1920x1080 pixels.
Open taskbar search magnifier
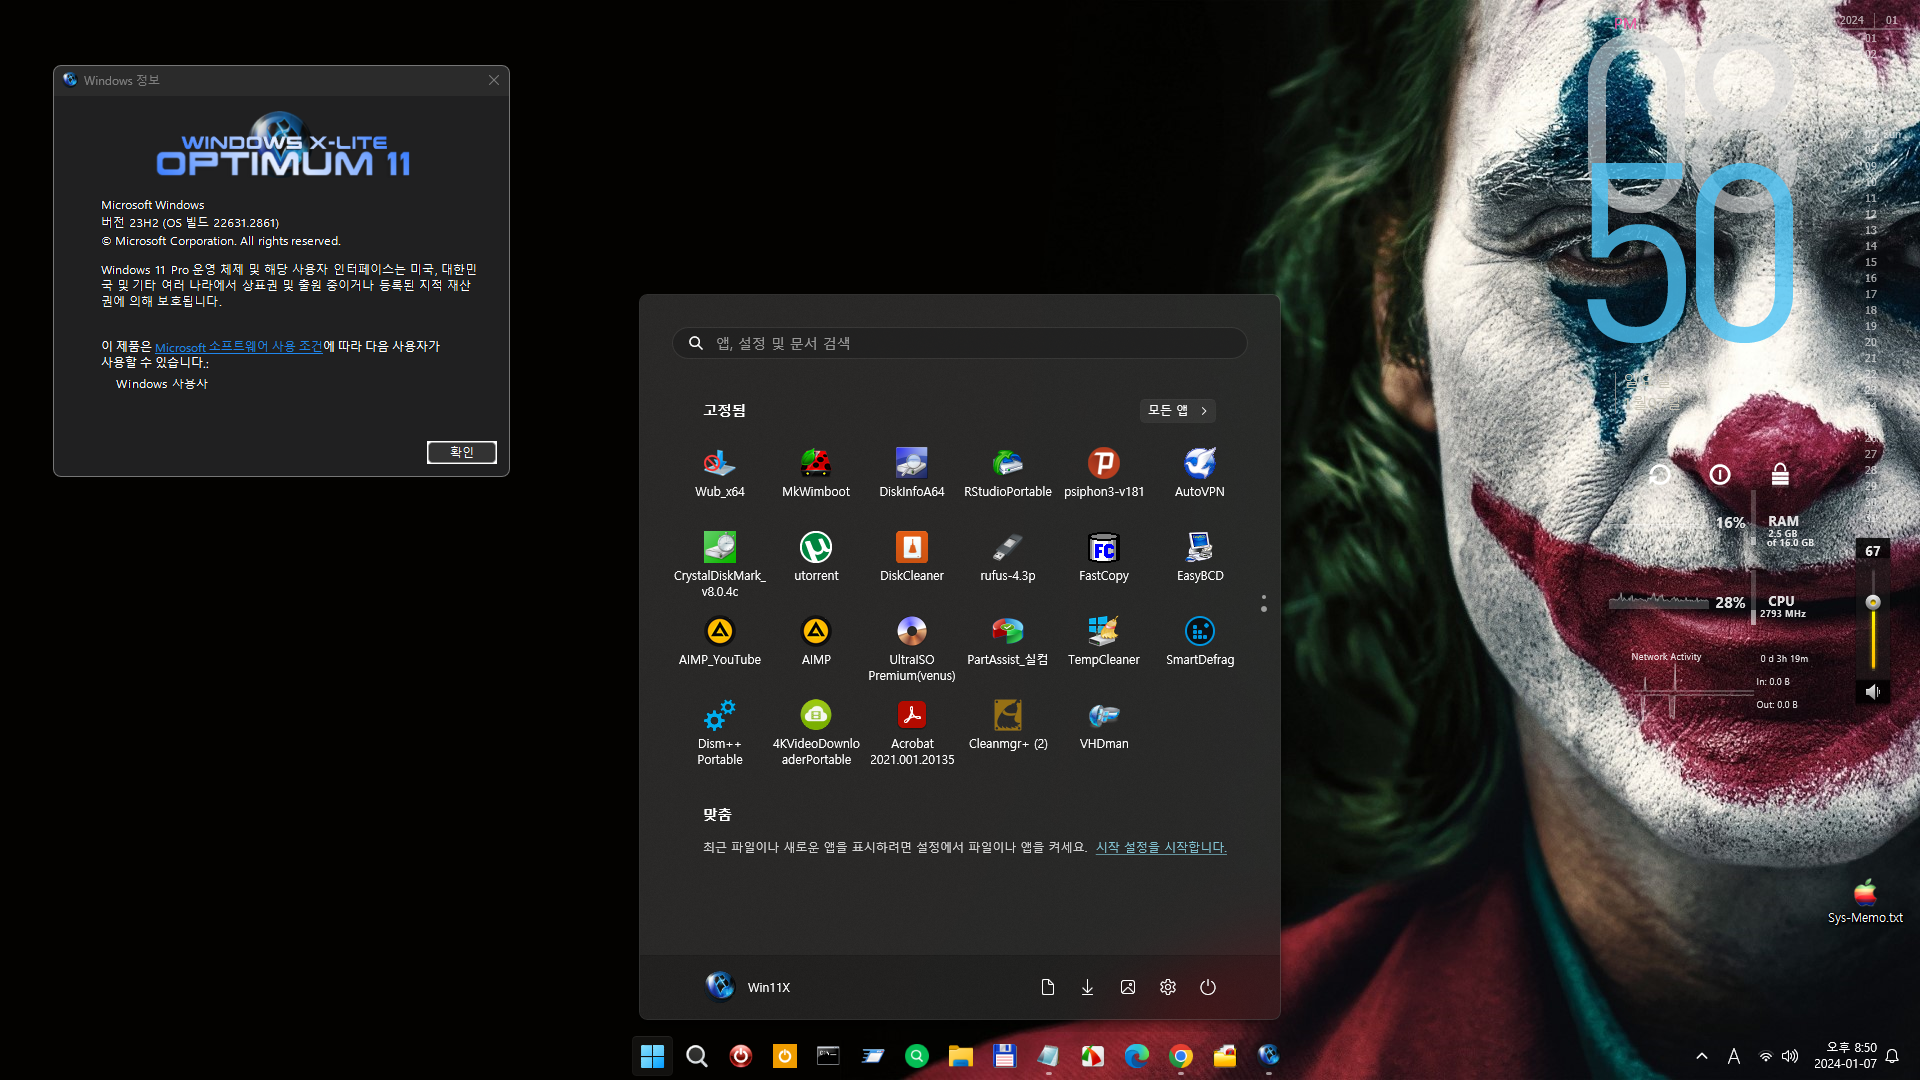point(697,1056)
